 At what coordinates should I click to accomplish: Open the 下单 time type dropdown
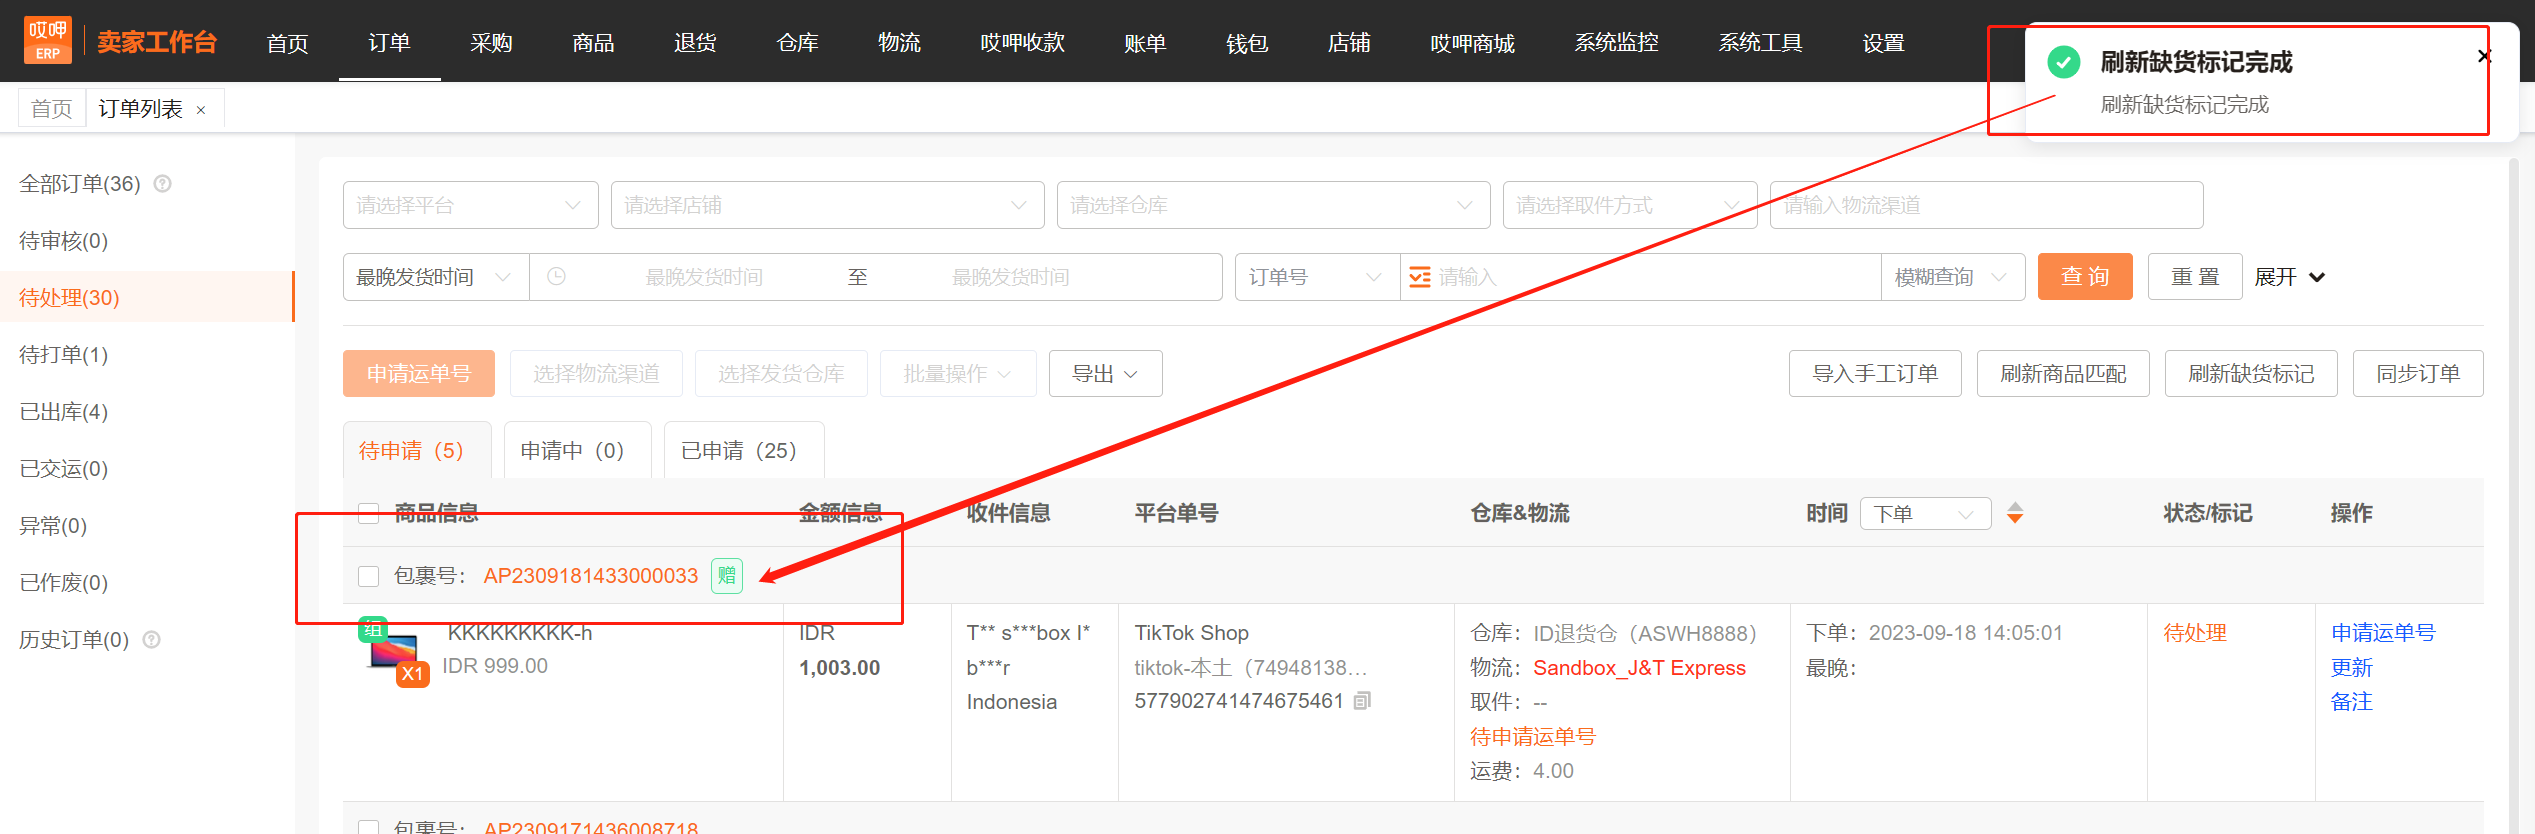[1926, 514]
